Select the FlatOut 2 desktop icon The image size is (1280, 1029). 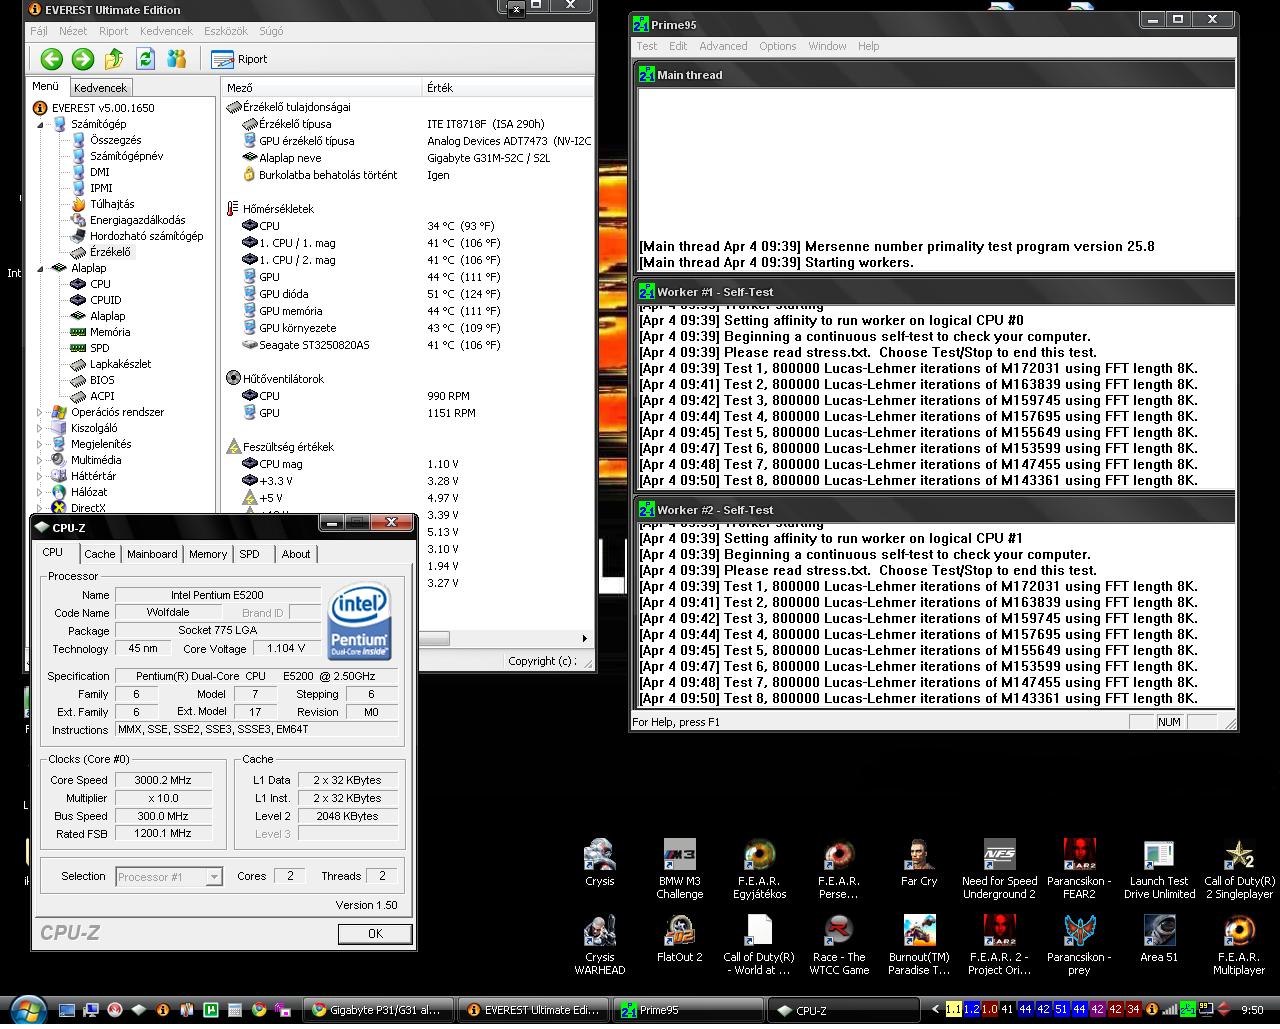(680, 939)
